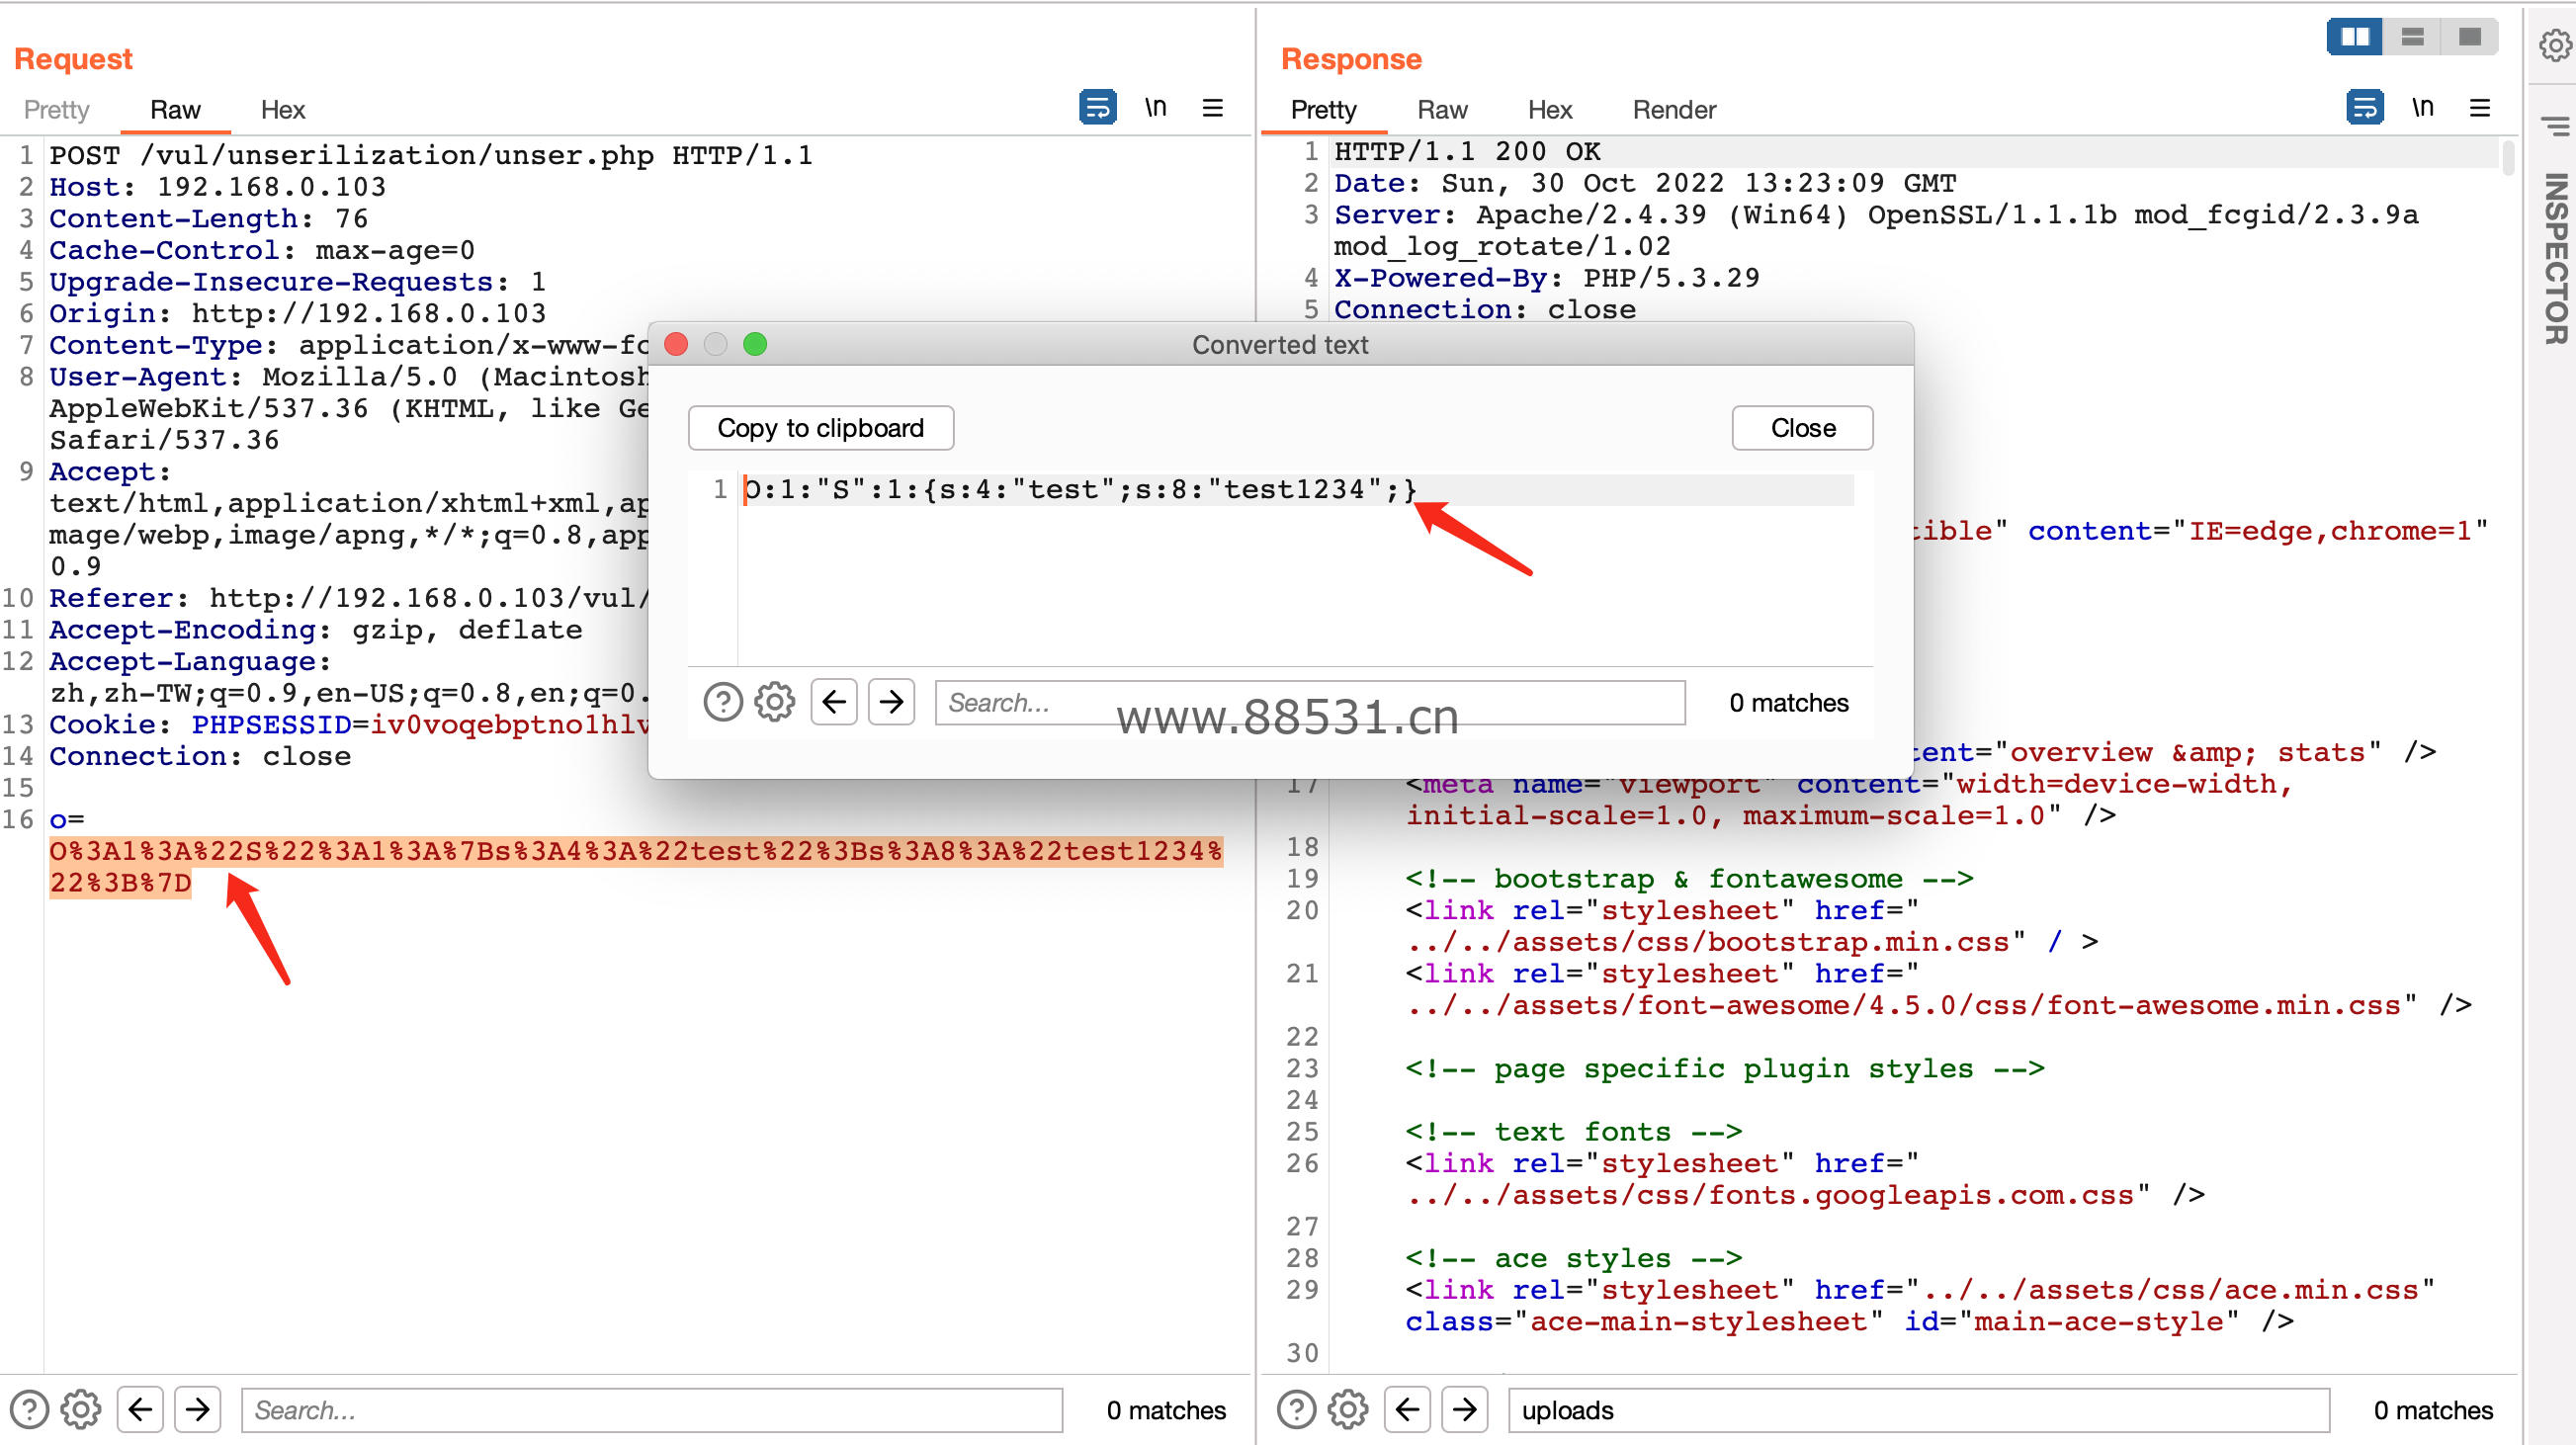
Task: Go to previous match in Request search
Action: tap(140, 1409)
